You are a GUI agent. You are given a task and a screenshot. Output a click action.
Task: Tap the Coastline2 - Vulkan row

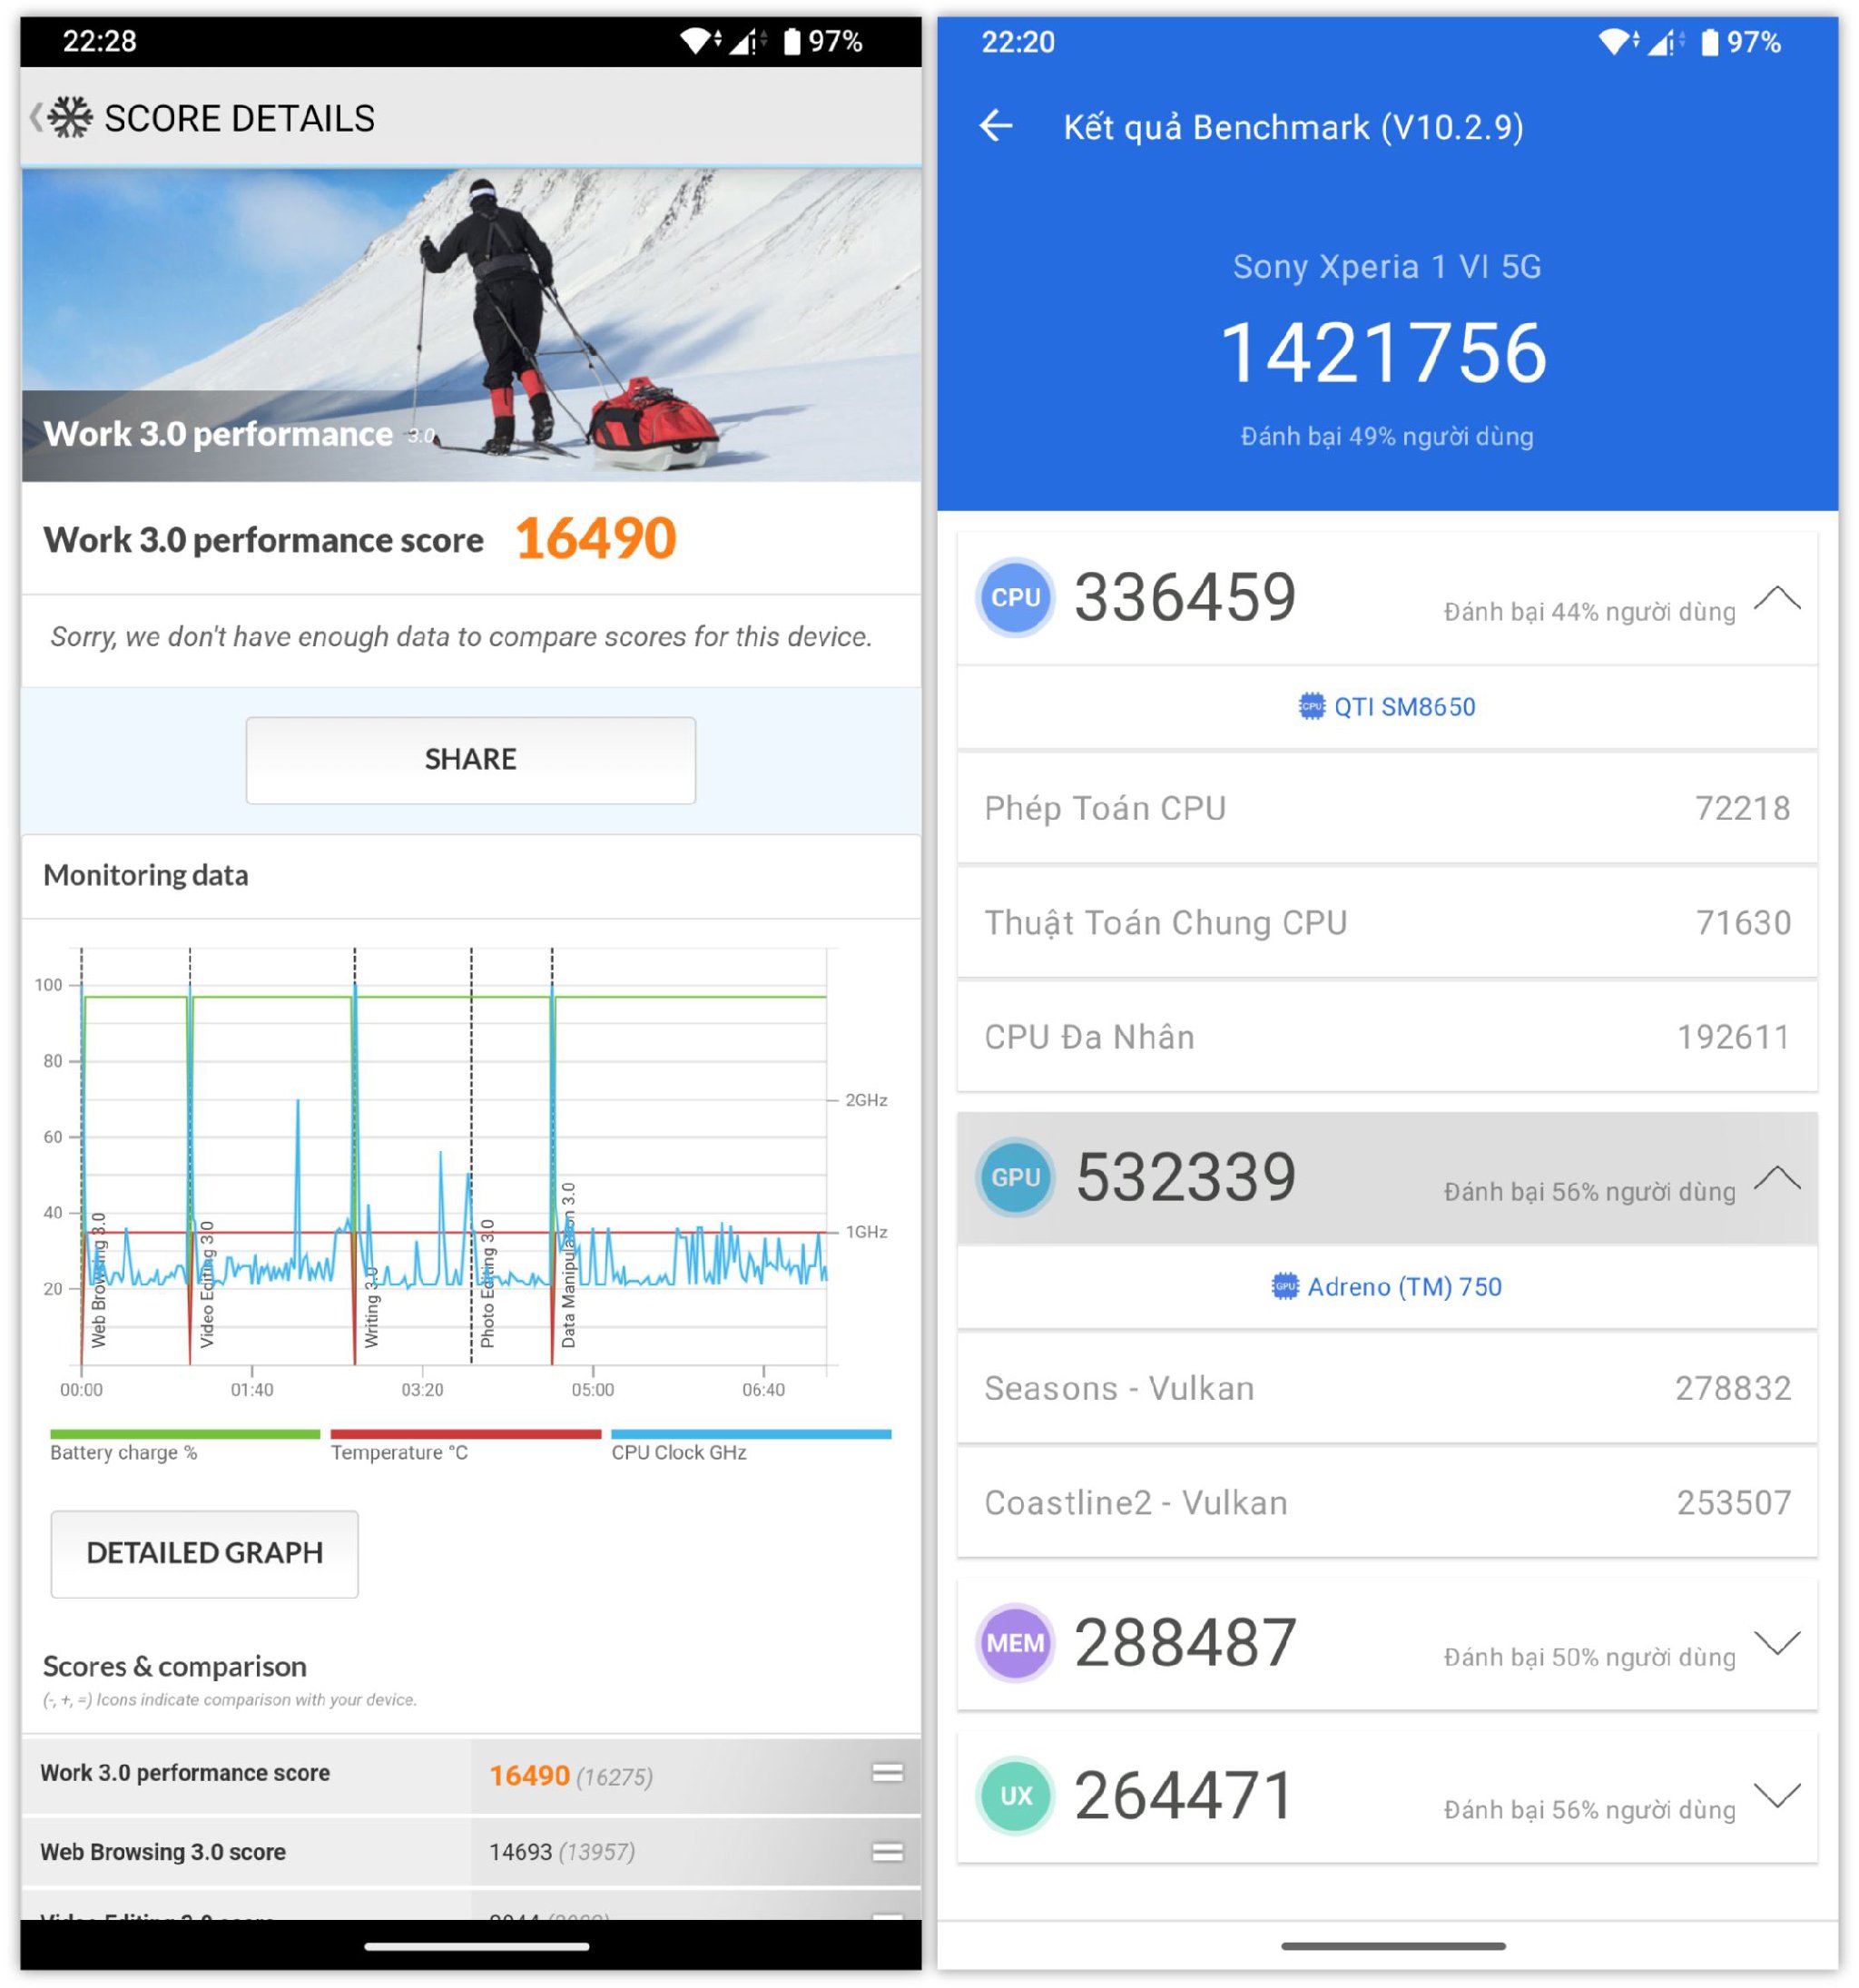(1387, 1502)
